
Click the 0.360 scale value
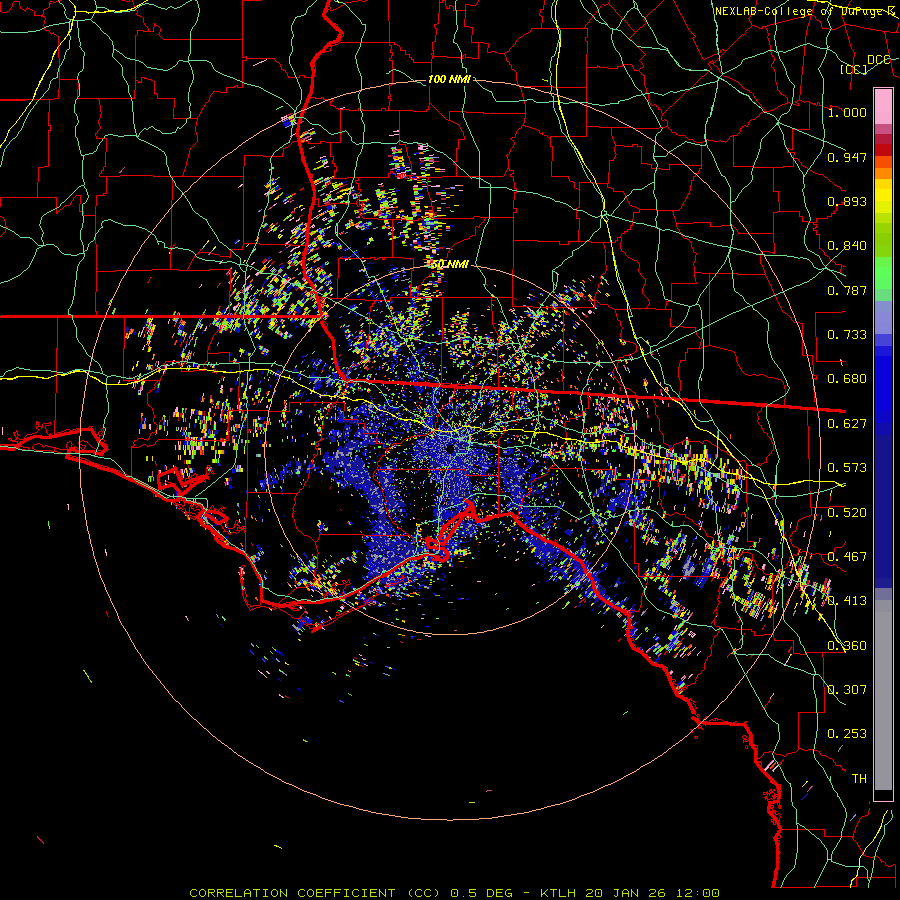[847, 646]
